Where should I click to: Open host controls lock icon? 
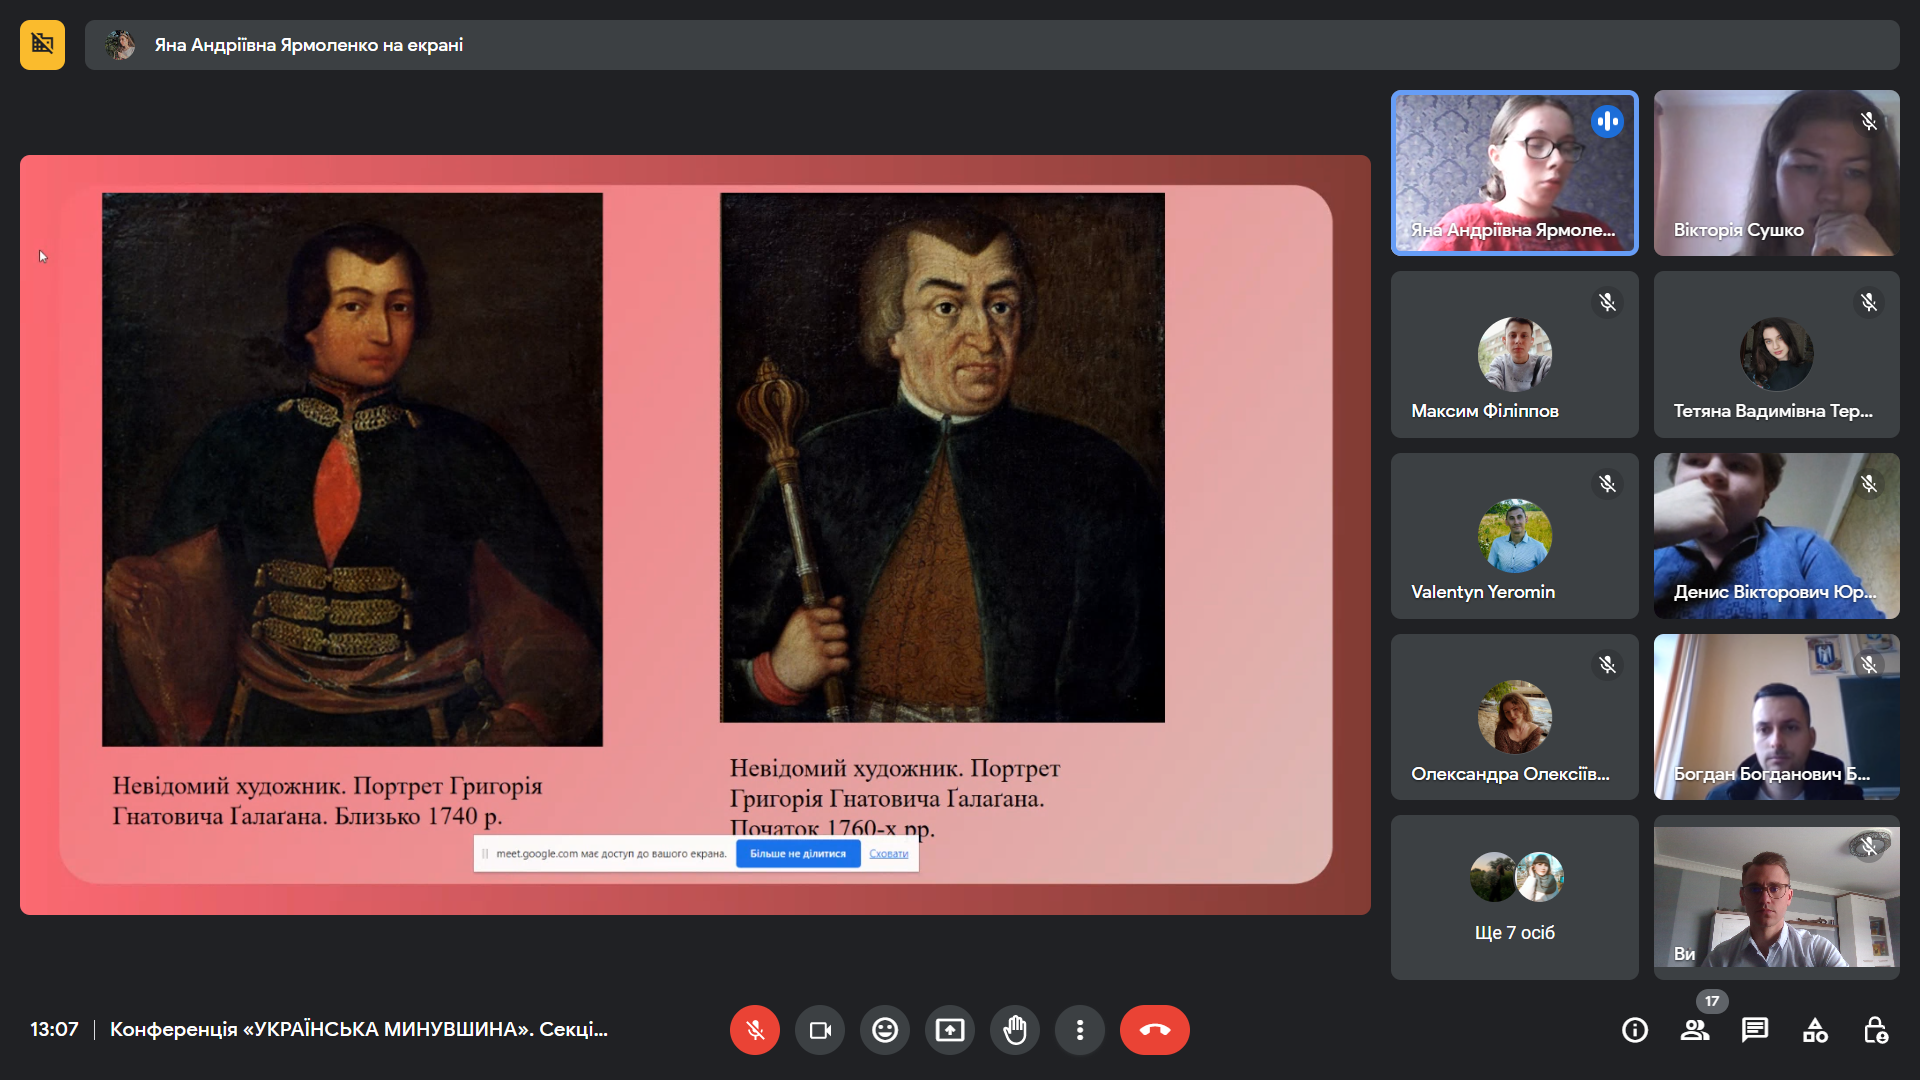point(1875,1030)
